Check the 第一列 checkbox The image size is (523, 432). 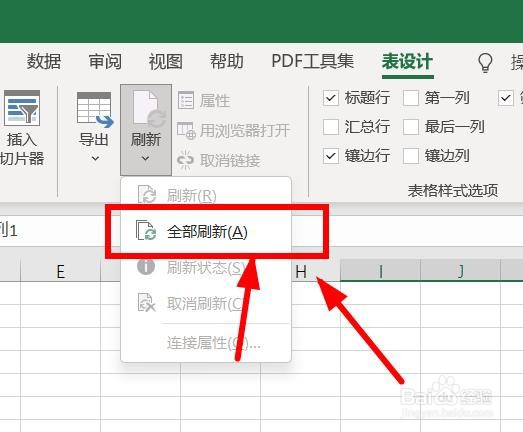tap(411, 98)
